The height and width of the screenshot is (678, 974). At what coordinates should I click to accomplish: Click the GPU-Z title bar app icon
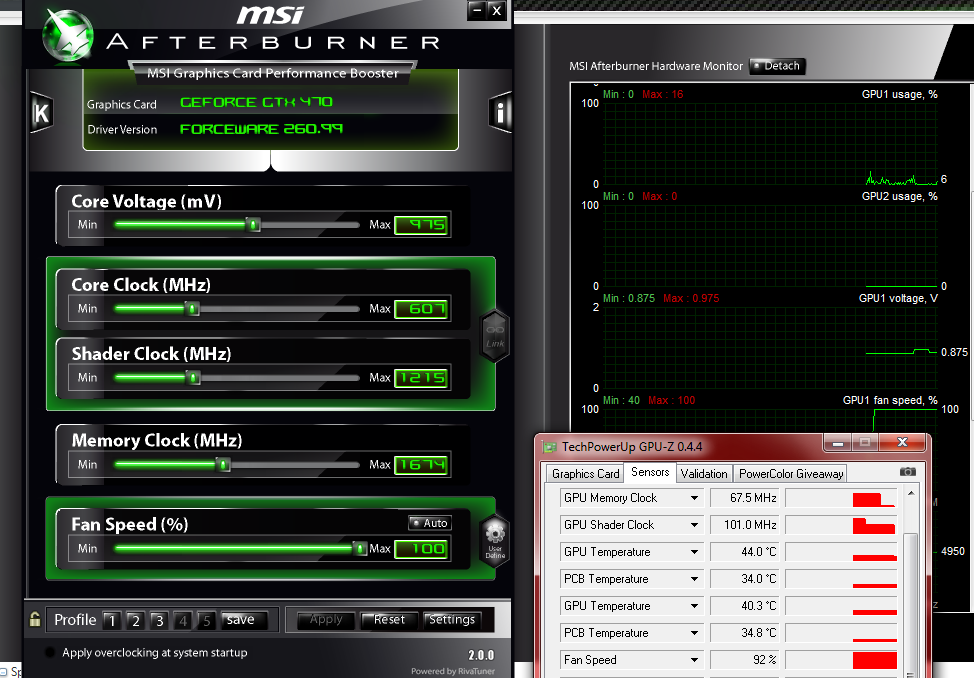tap(550, 447)
